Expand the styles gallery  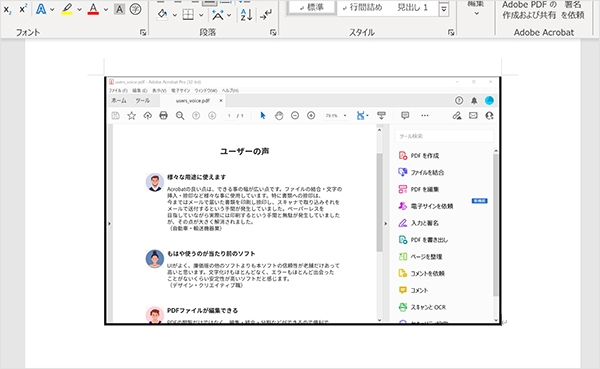[444, 9]
